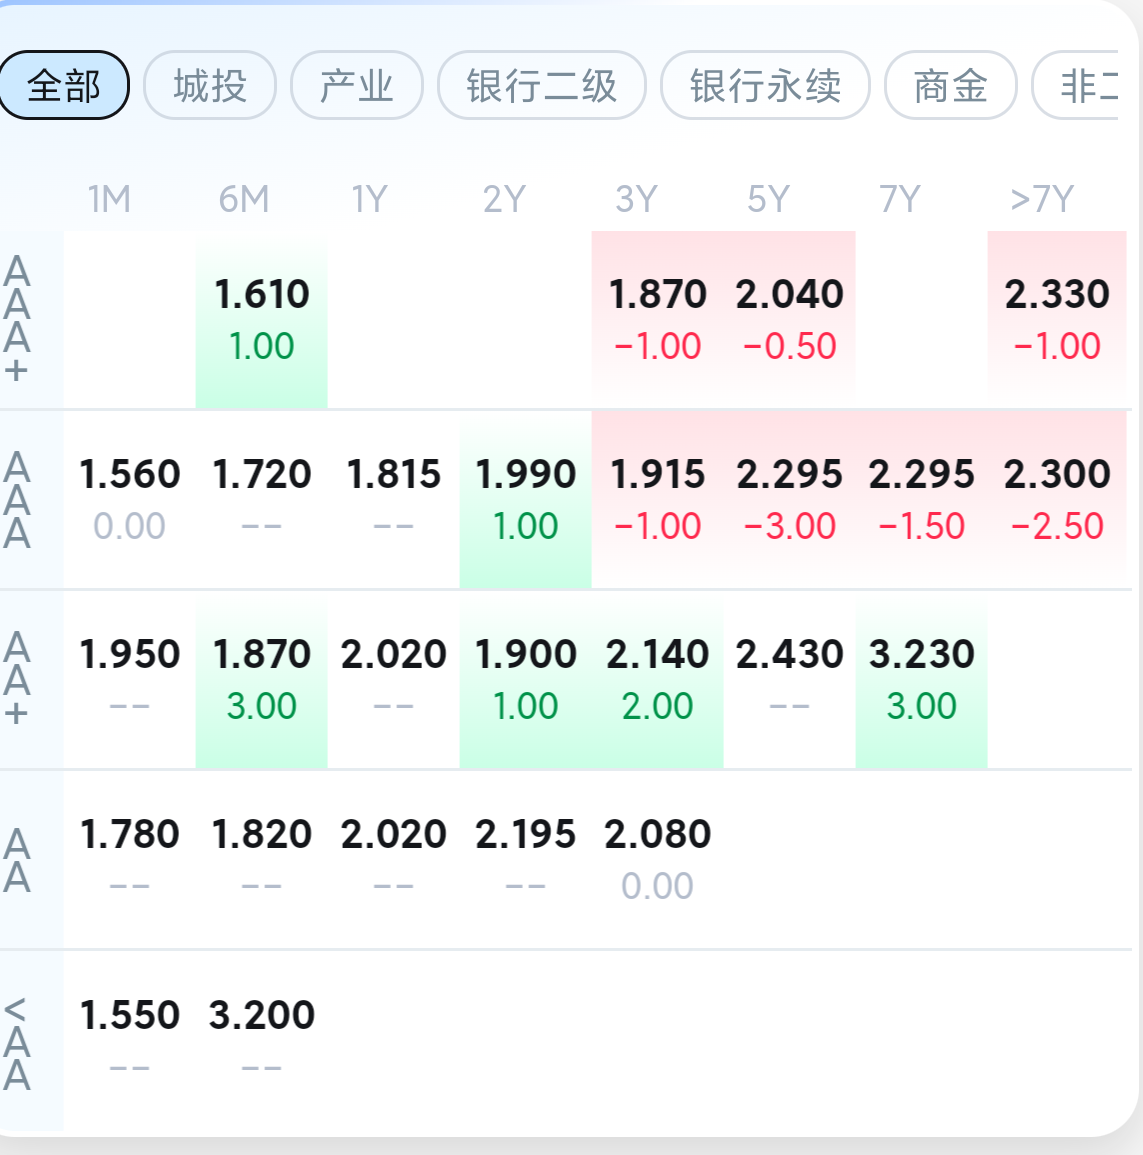Select AA+ 5Y yield 2.430
This screenshot has height=1155, width=1143.
coord(789,679)
